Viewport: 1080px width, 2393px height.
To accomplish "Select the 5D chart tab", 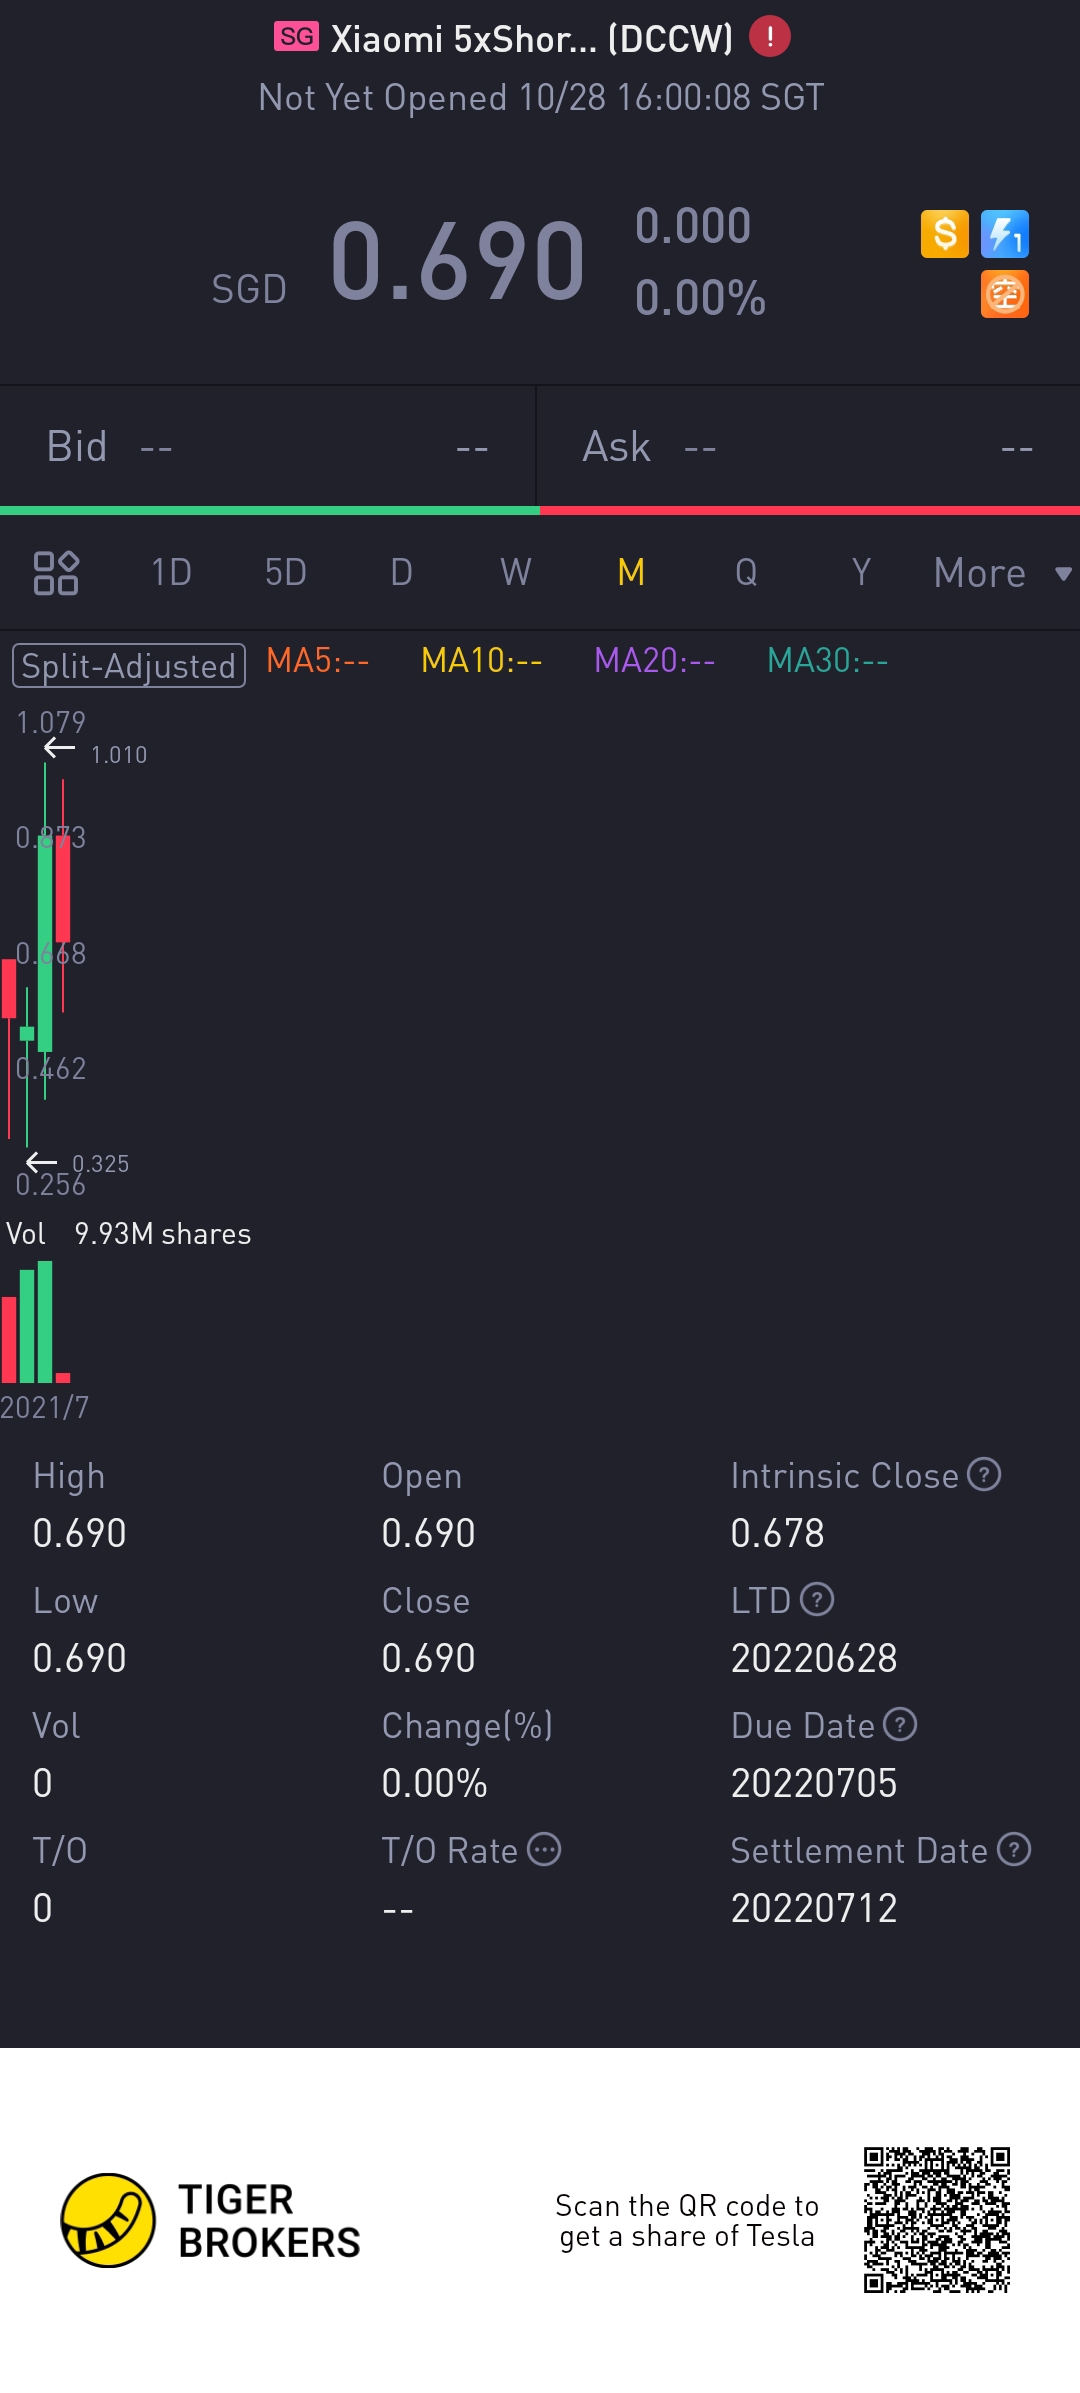I will (x=286, y=573).
